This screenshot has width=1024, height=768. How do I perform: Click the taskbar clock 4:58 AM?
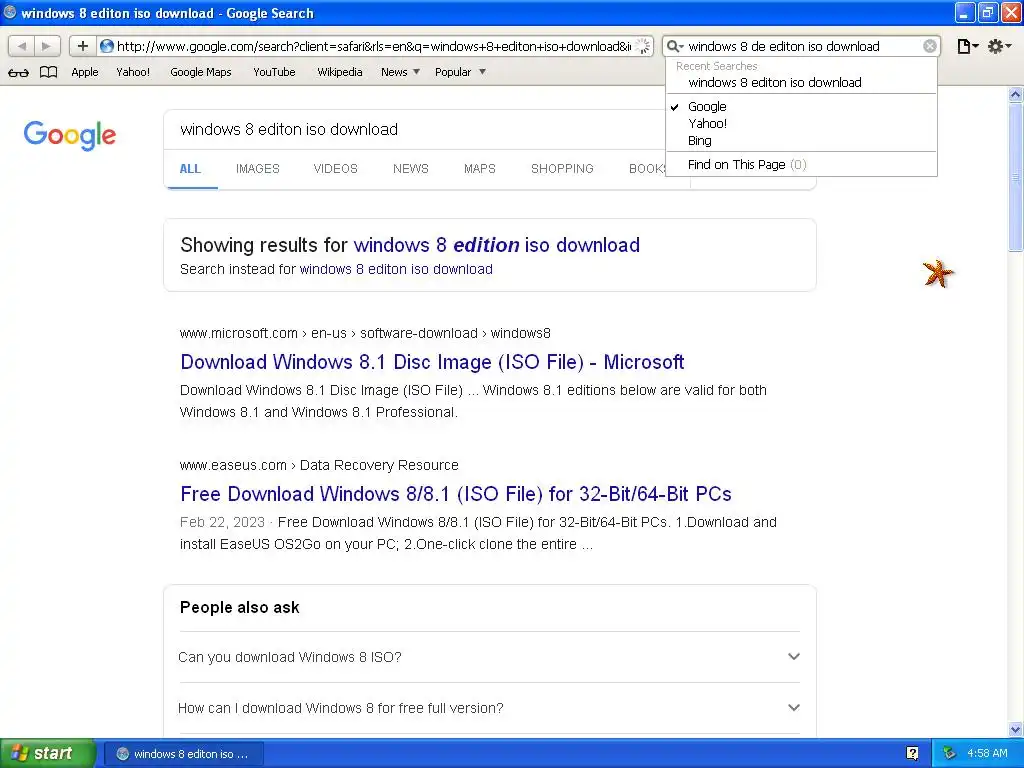[x=987, y=753]
